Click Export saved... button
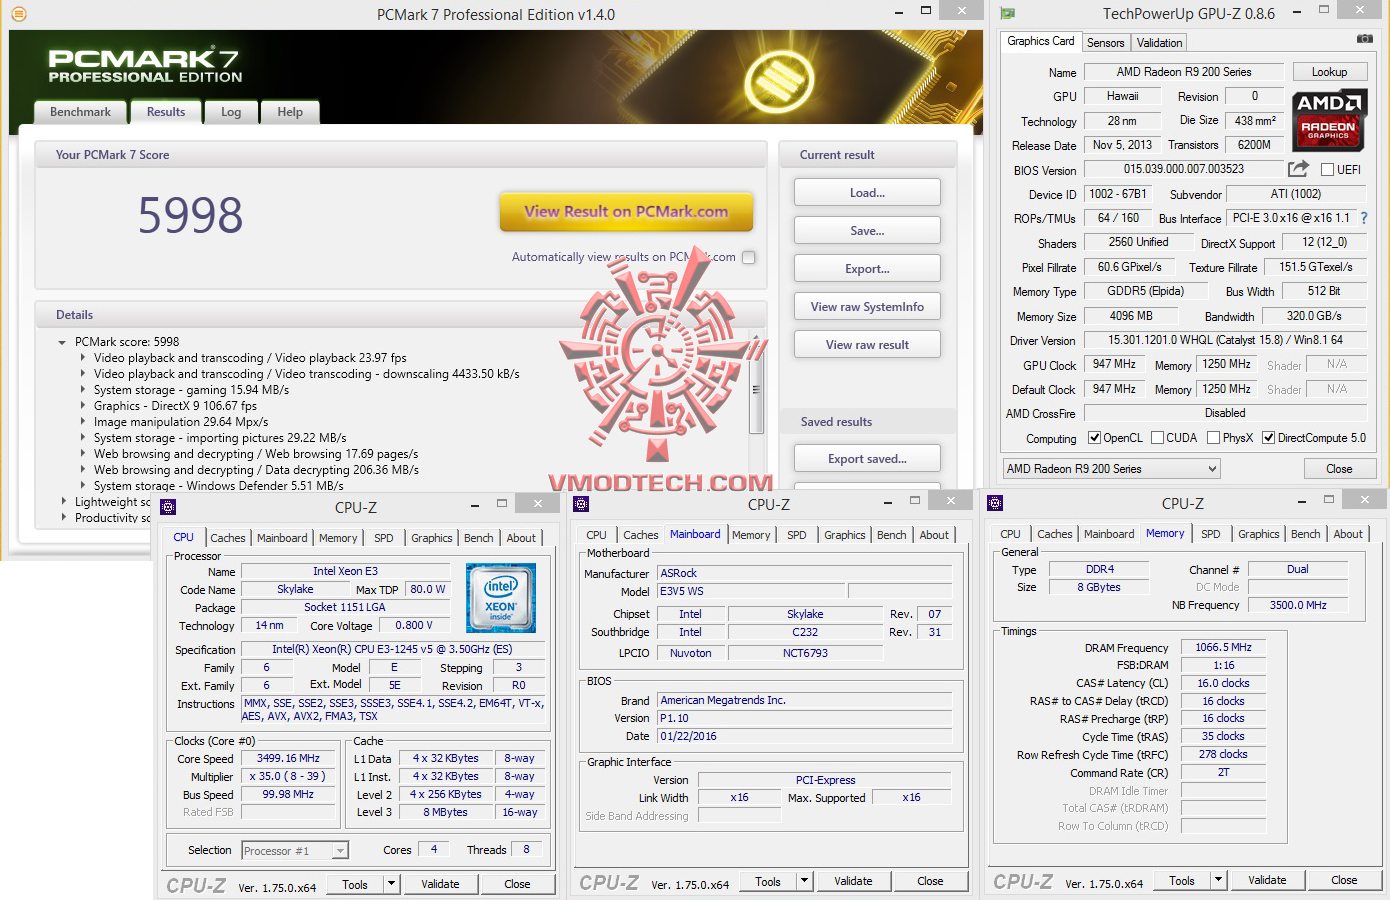 tap(867, 459)
